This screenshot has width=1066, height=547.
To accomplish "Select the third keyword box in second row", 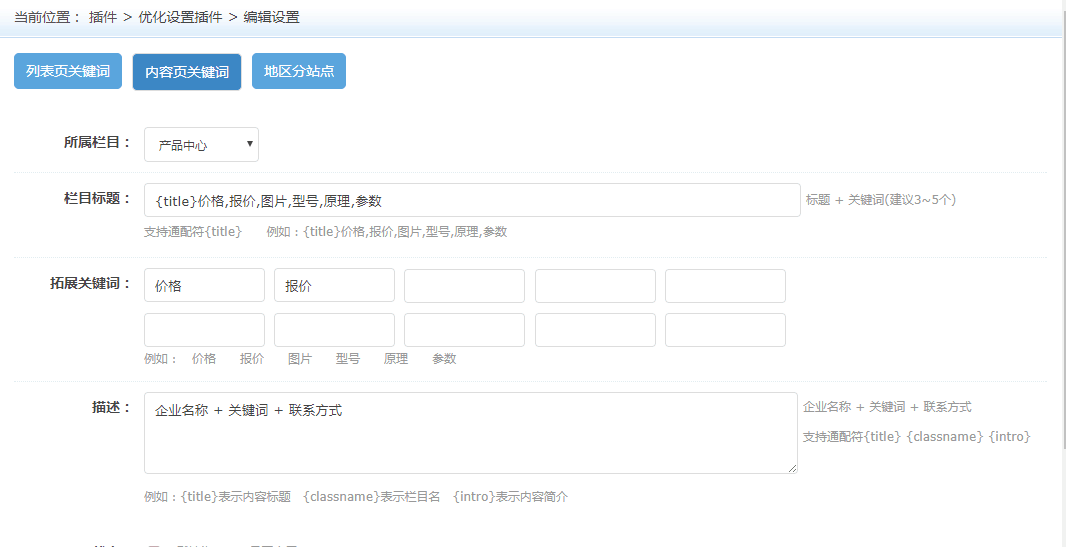I will tap(464, 330).
